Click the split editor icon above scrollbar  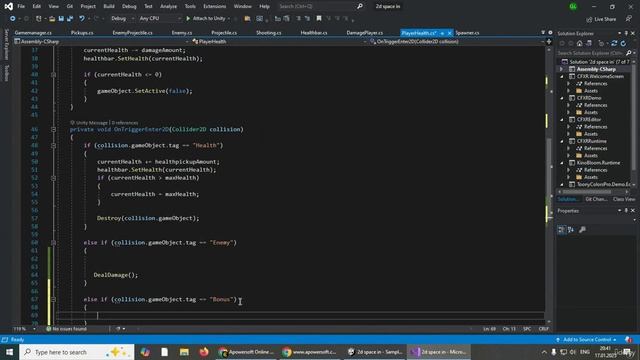(x=549, y=42)
